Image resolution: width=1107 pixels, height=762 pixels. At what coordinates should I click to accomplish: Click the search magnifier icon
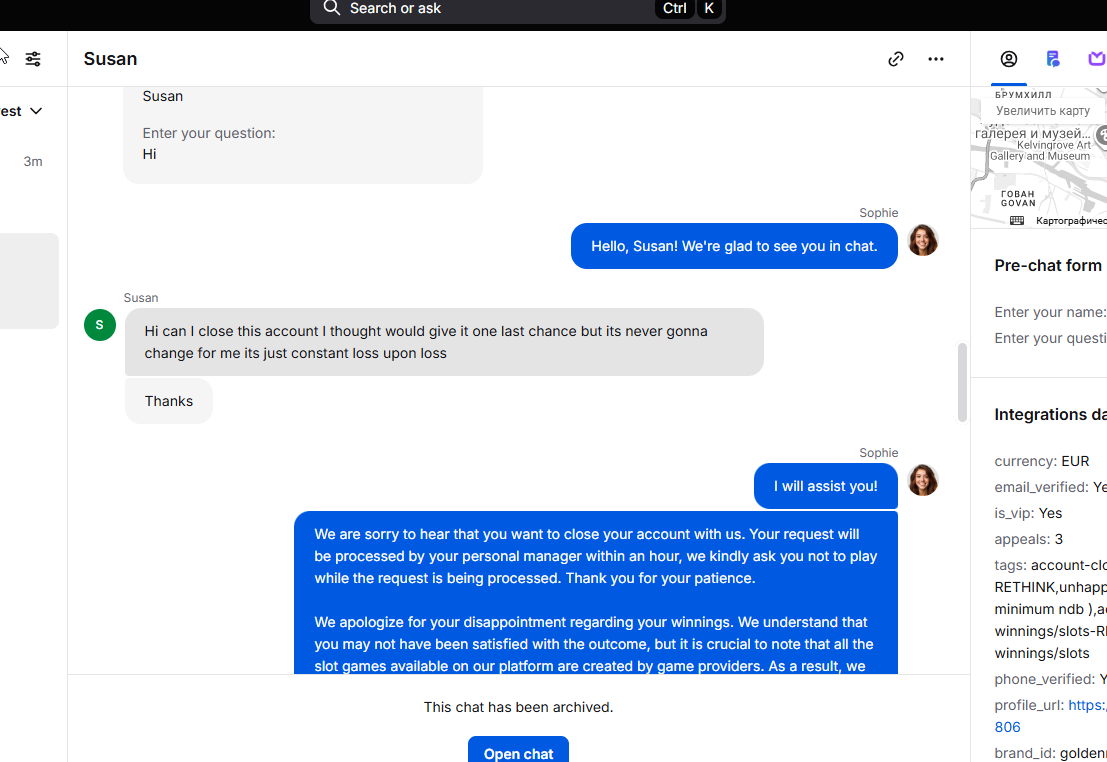coord(331,8)
